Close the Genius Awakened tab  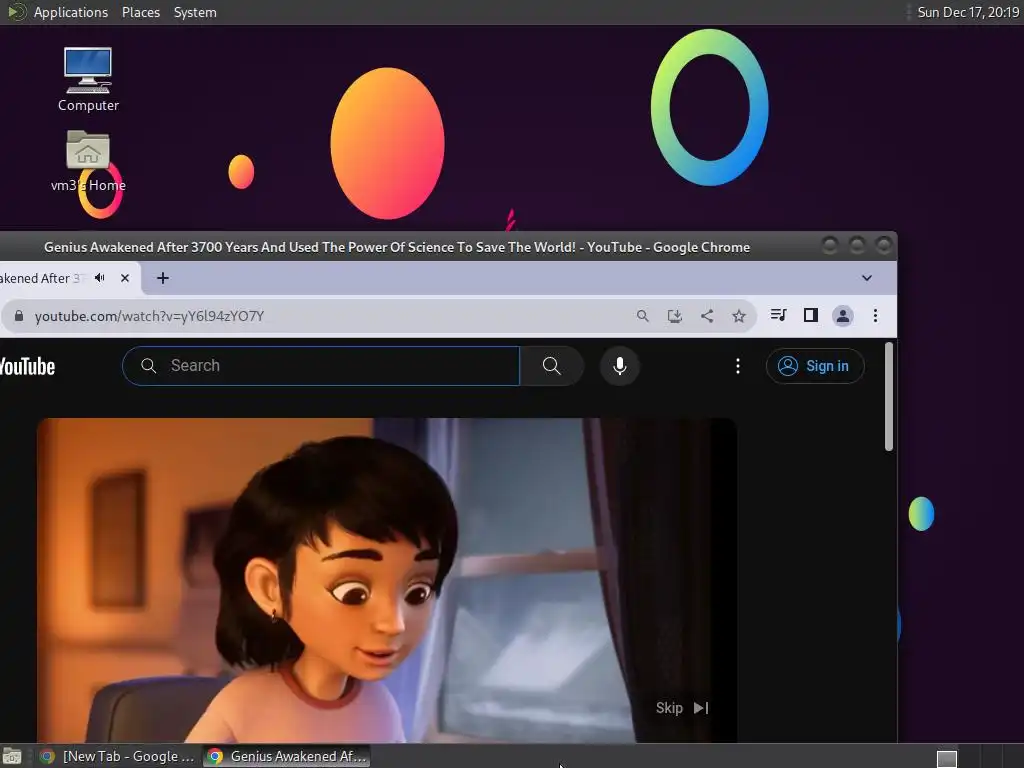125,278
